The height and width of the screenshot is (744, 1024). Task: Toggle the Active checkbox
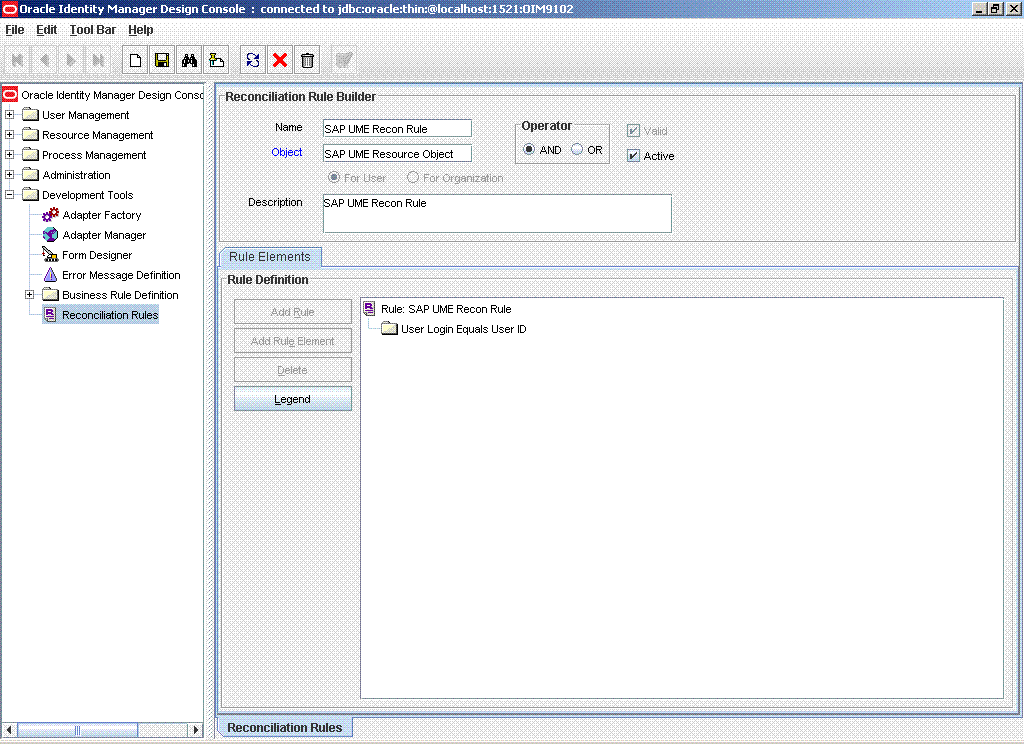pos(633,155)
